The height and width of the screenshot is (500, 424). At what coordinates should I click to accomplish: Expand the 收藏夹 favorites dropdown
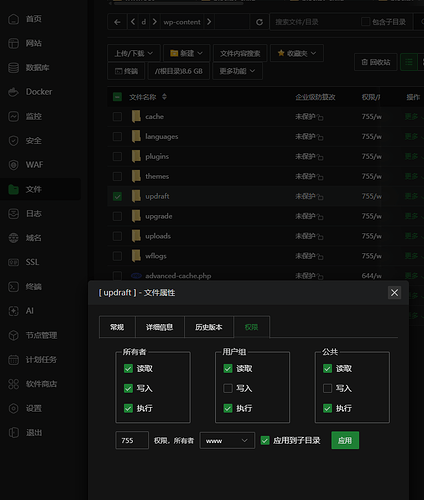[x=297, y=53]
